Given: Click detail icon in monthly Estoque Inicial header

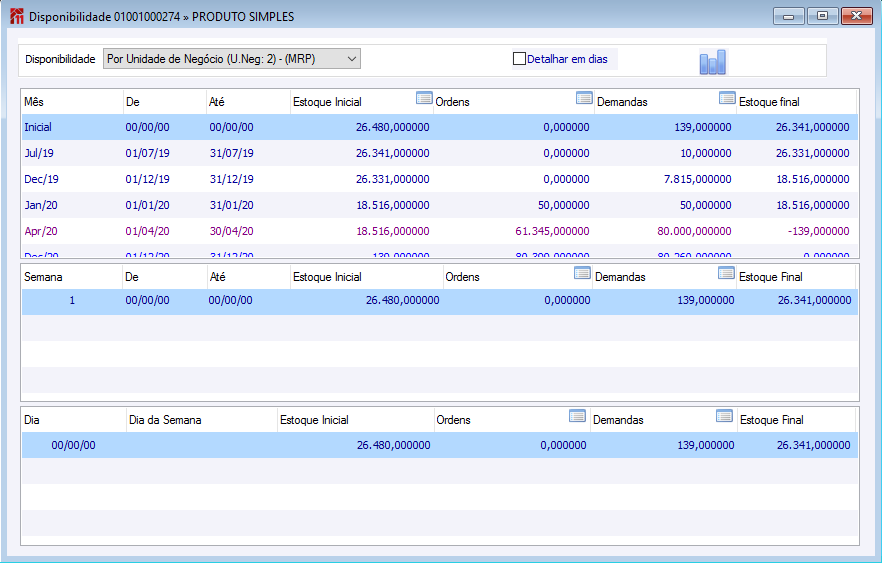Looking at the screenshot, I should 424,98.
